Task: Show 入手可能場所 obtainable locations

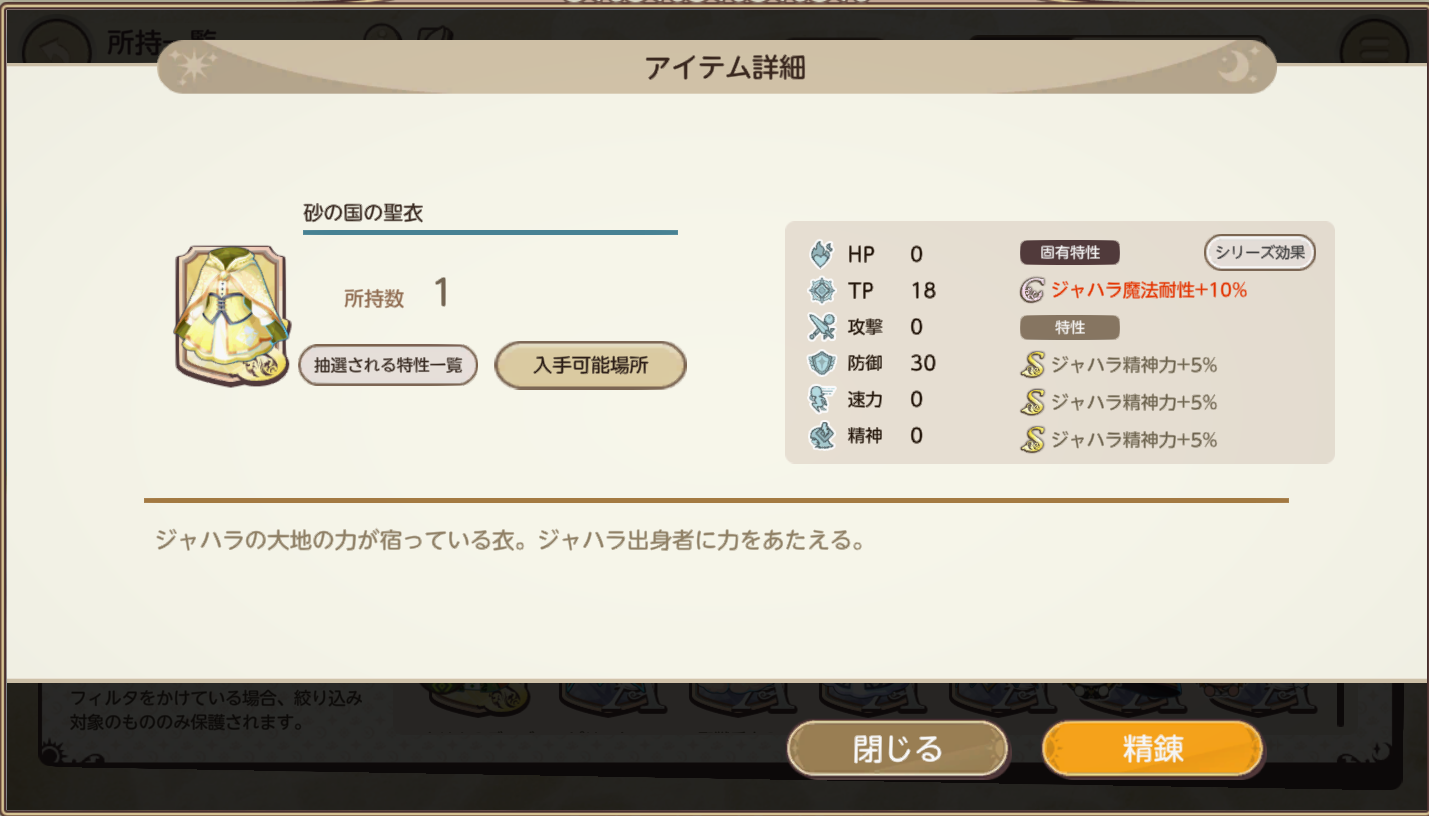Action: [590, 366]
